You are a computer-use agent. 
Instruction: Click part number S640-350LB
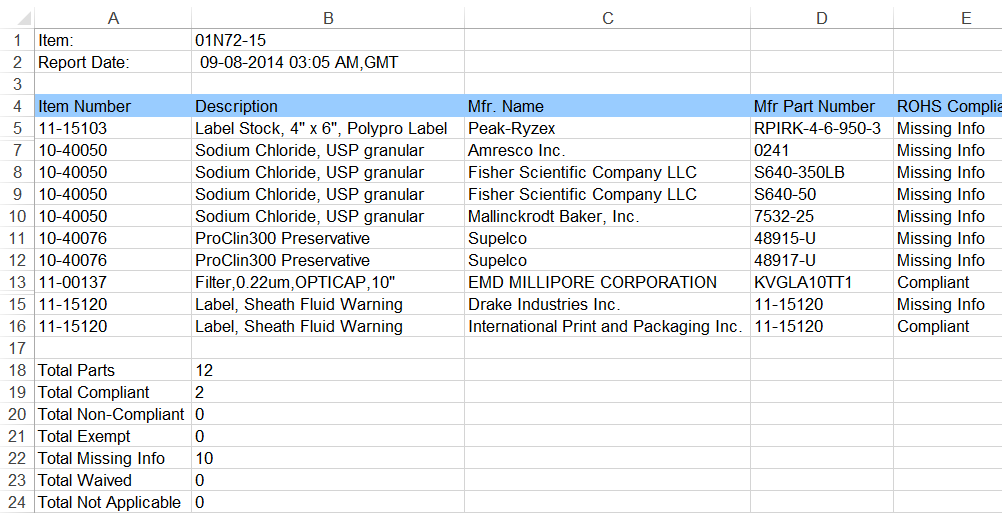(822, 172)
